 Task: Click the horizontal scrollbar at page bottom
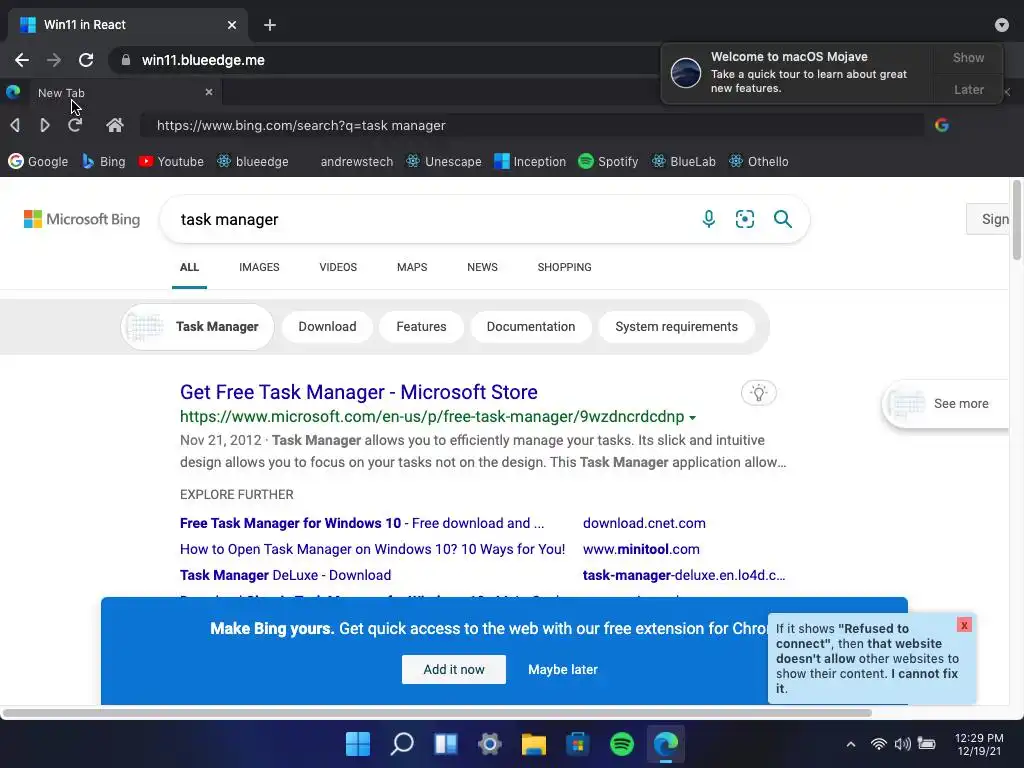click(438, 712)
